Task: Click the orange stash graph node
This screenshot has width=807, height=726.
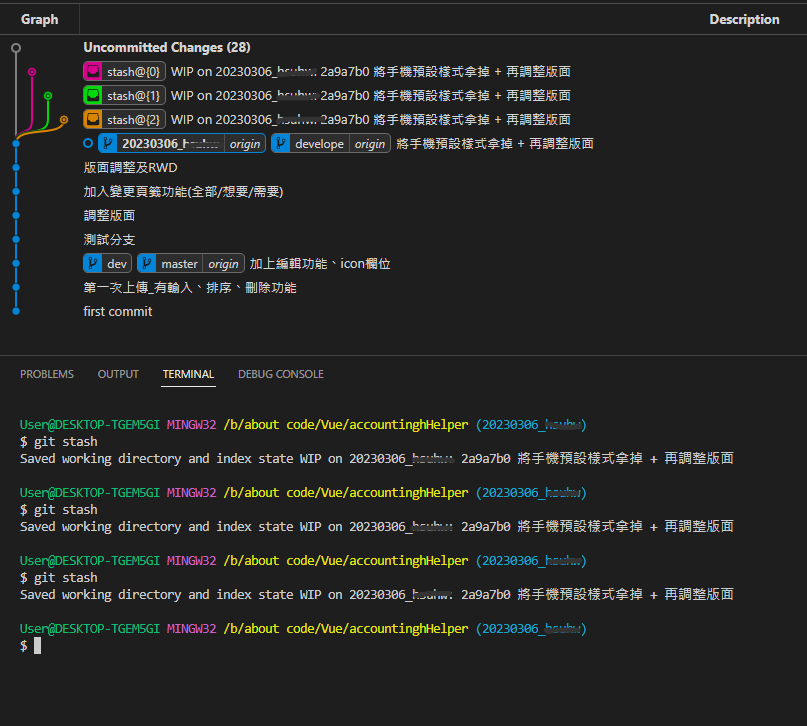Action: tap(64, 120)
